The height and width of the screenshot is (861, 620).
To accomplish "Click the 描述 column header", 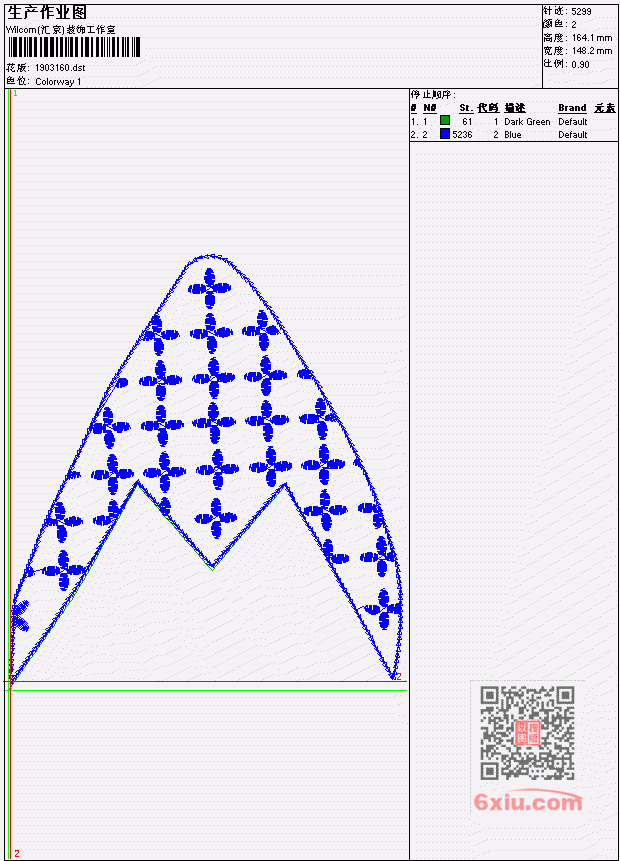I will pos(515,108).
